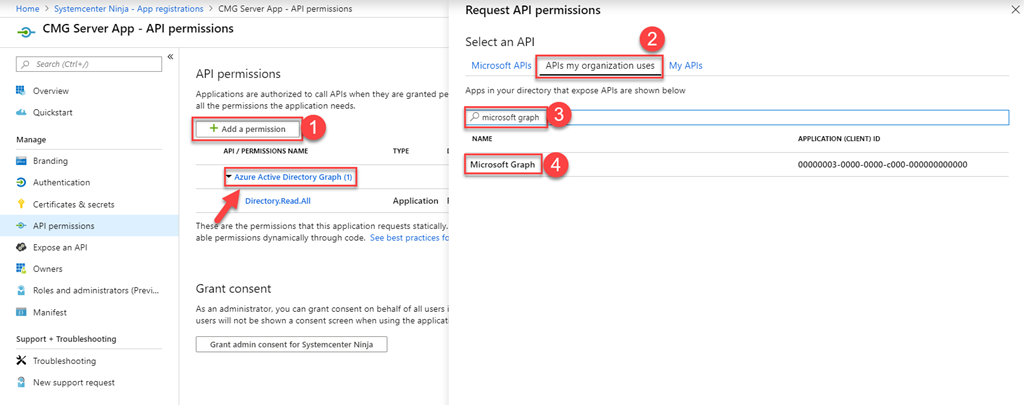
Task: Click the Add a permission button
Action: [x=247, y=129]
